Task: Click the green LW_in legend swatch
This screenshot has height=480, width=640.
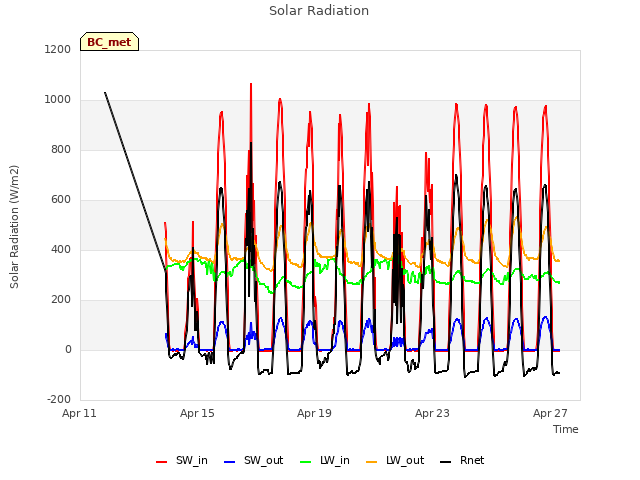Action: pos(306,462)
